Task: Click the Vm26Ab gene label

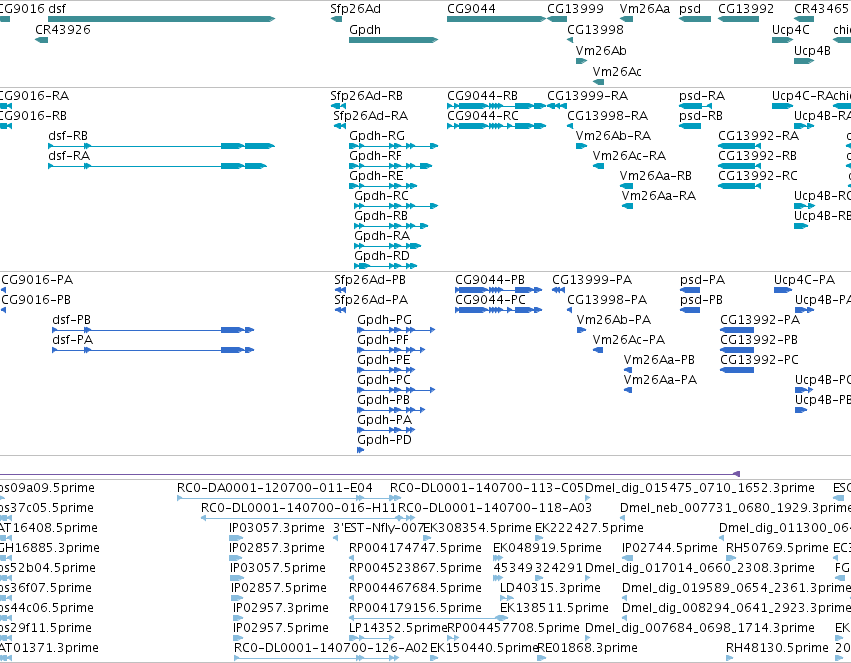Action: click(601, 50)
